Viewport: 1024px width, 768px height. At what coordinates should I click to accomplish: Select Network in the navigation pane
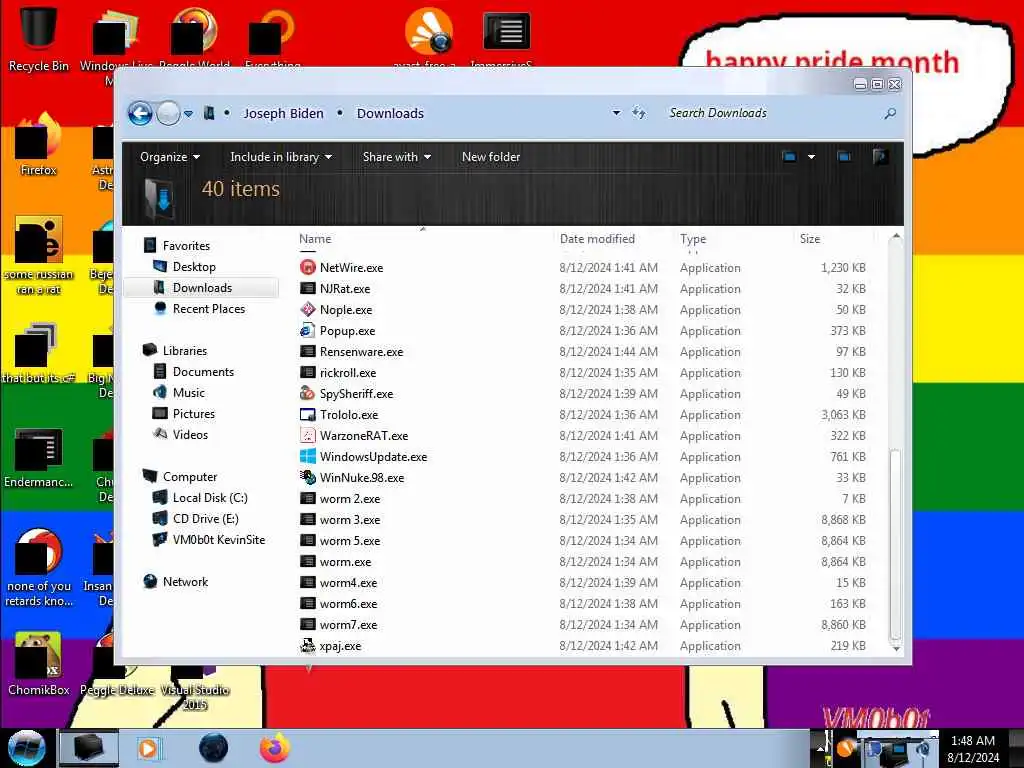click(185, 581)
